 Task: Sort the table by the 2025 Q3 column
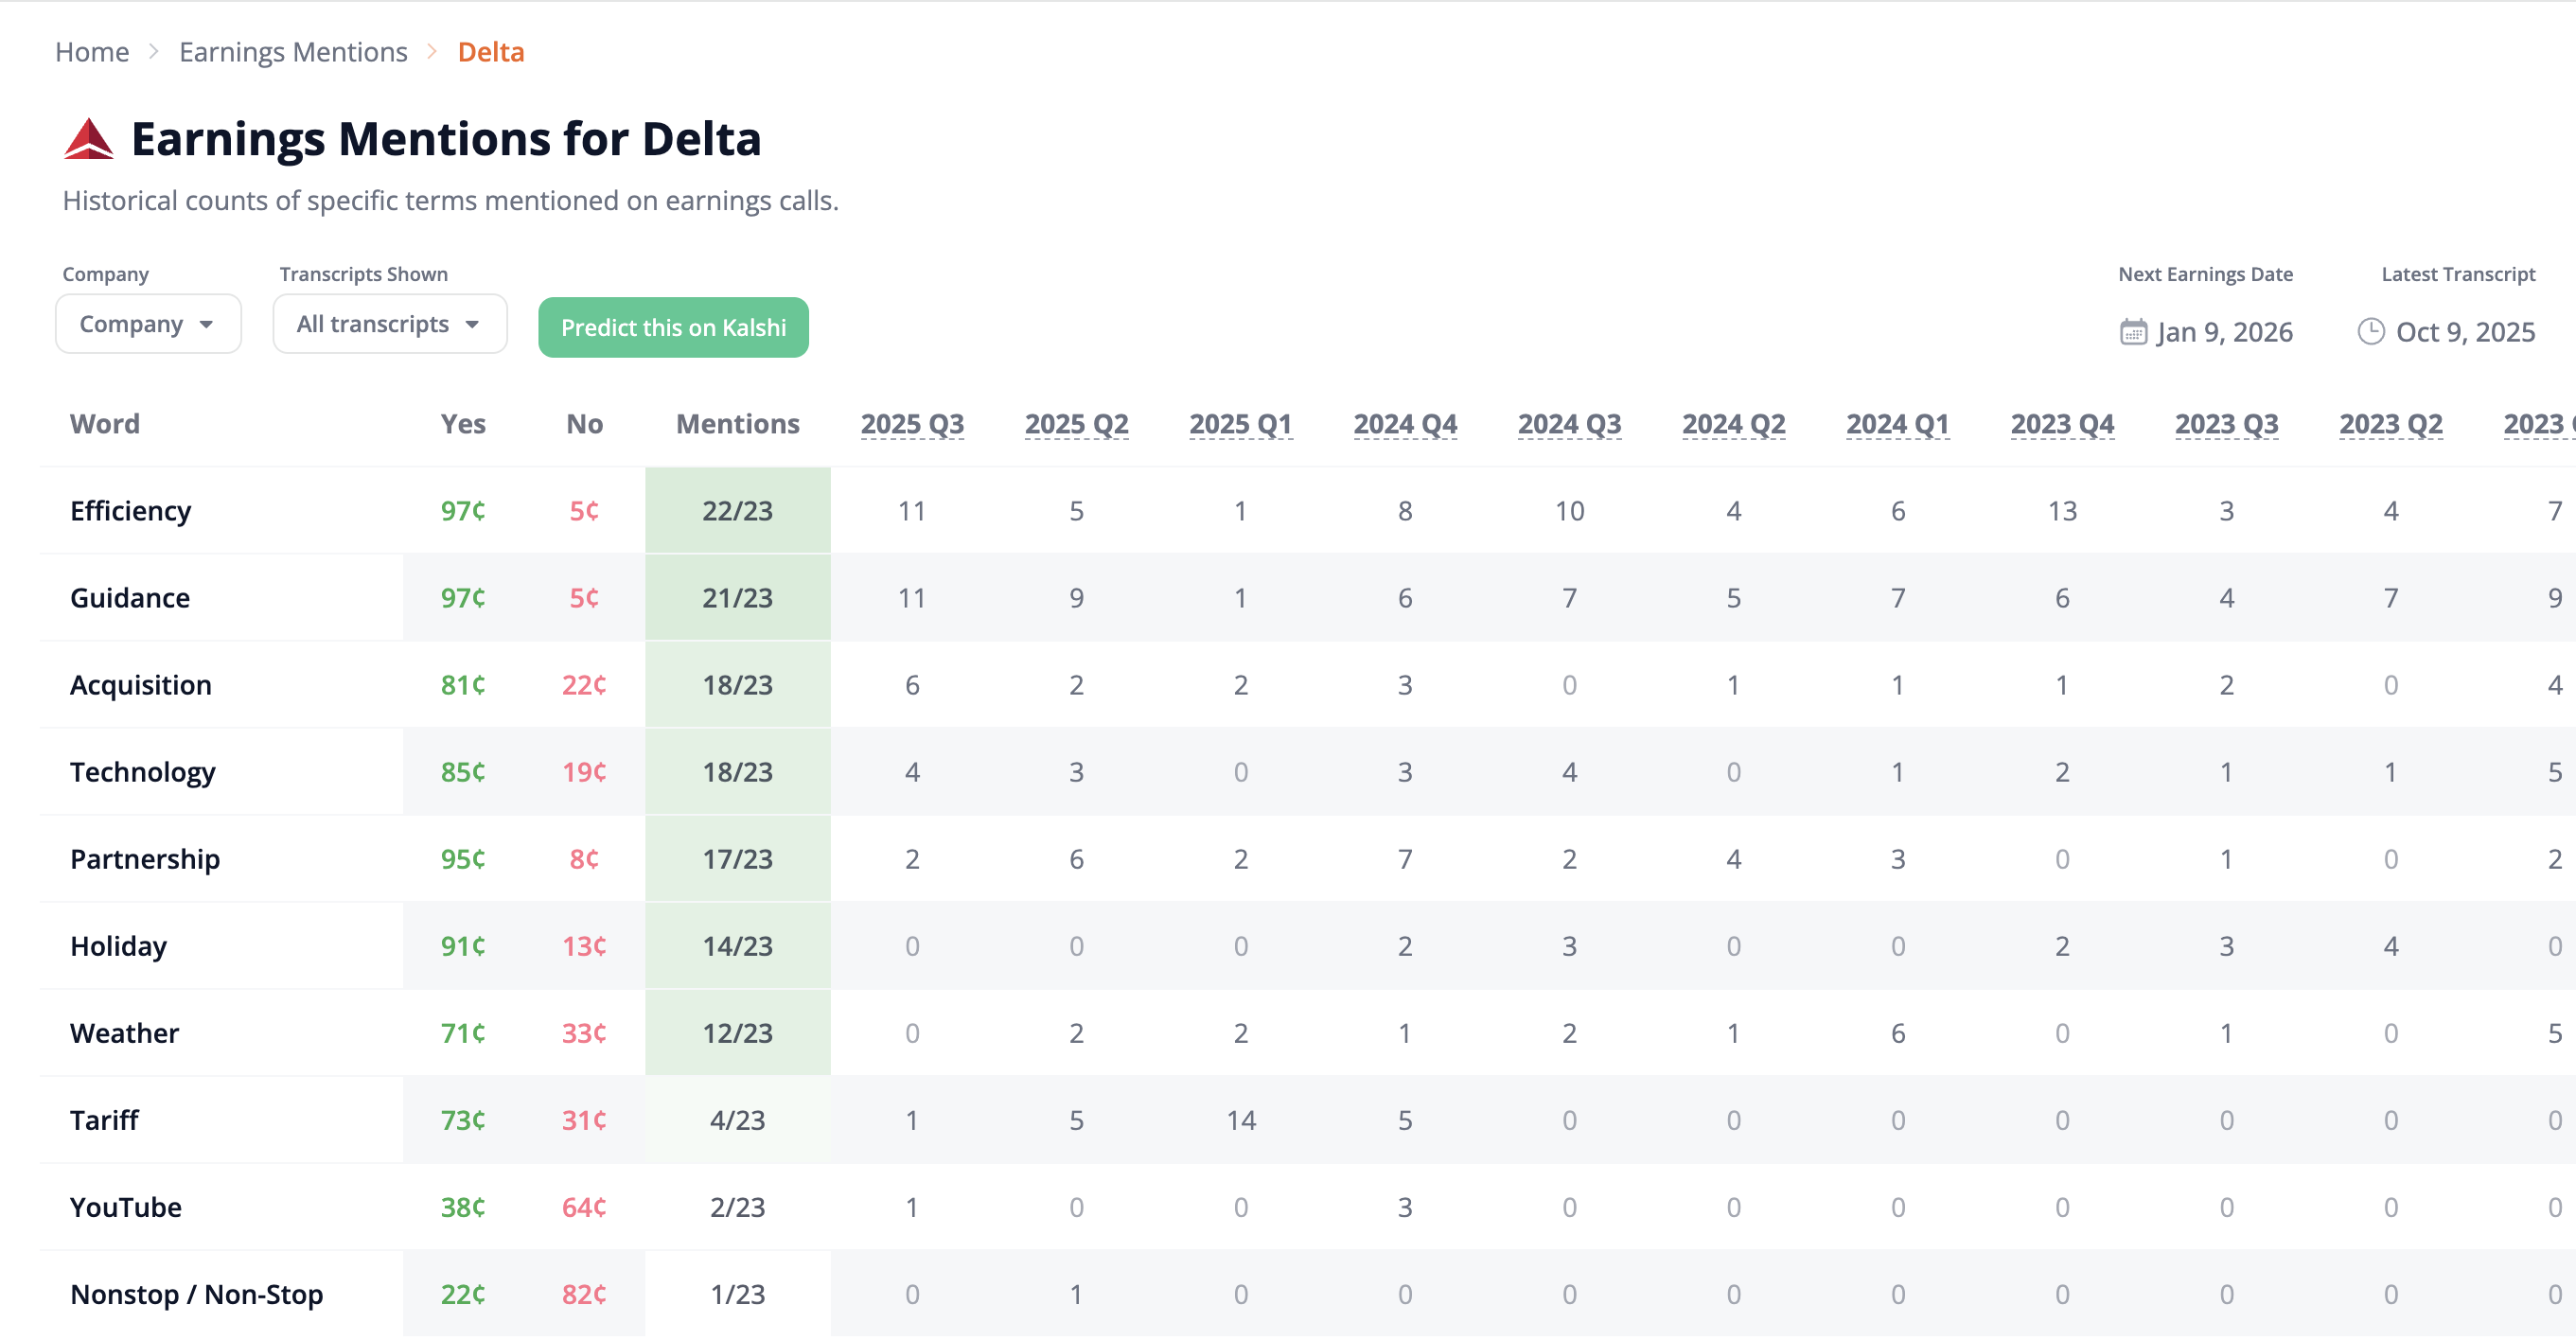pyautogui.click(x=912, y=423)
